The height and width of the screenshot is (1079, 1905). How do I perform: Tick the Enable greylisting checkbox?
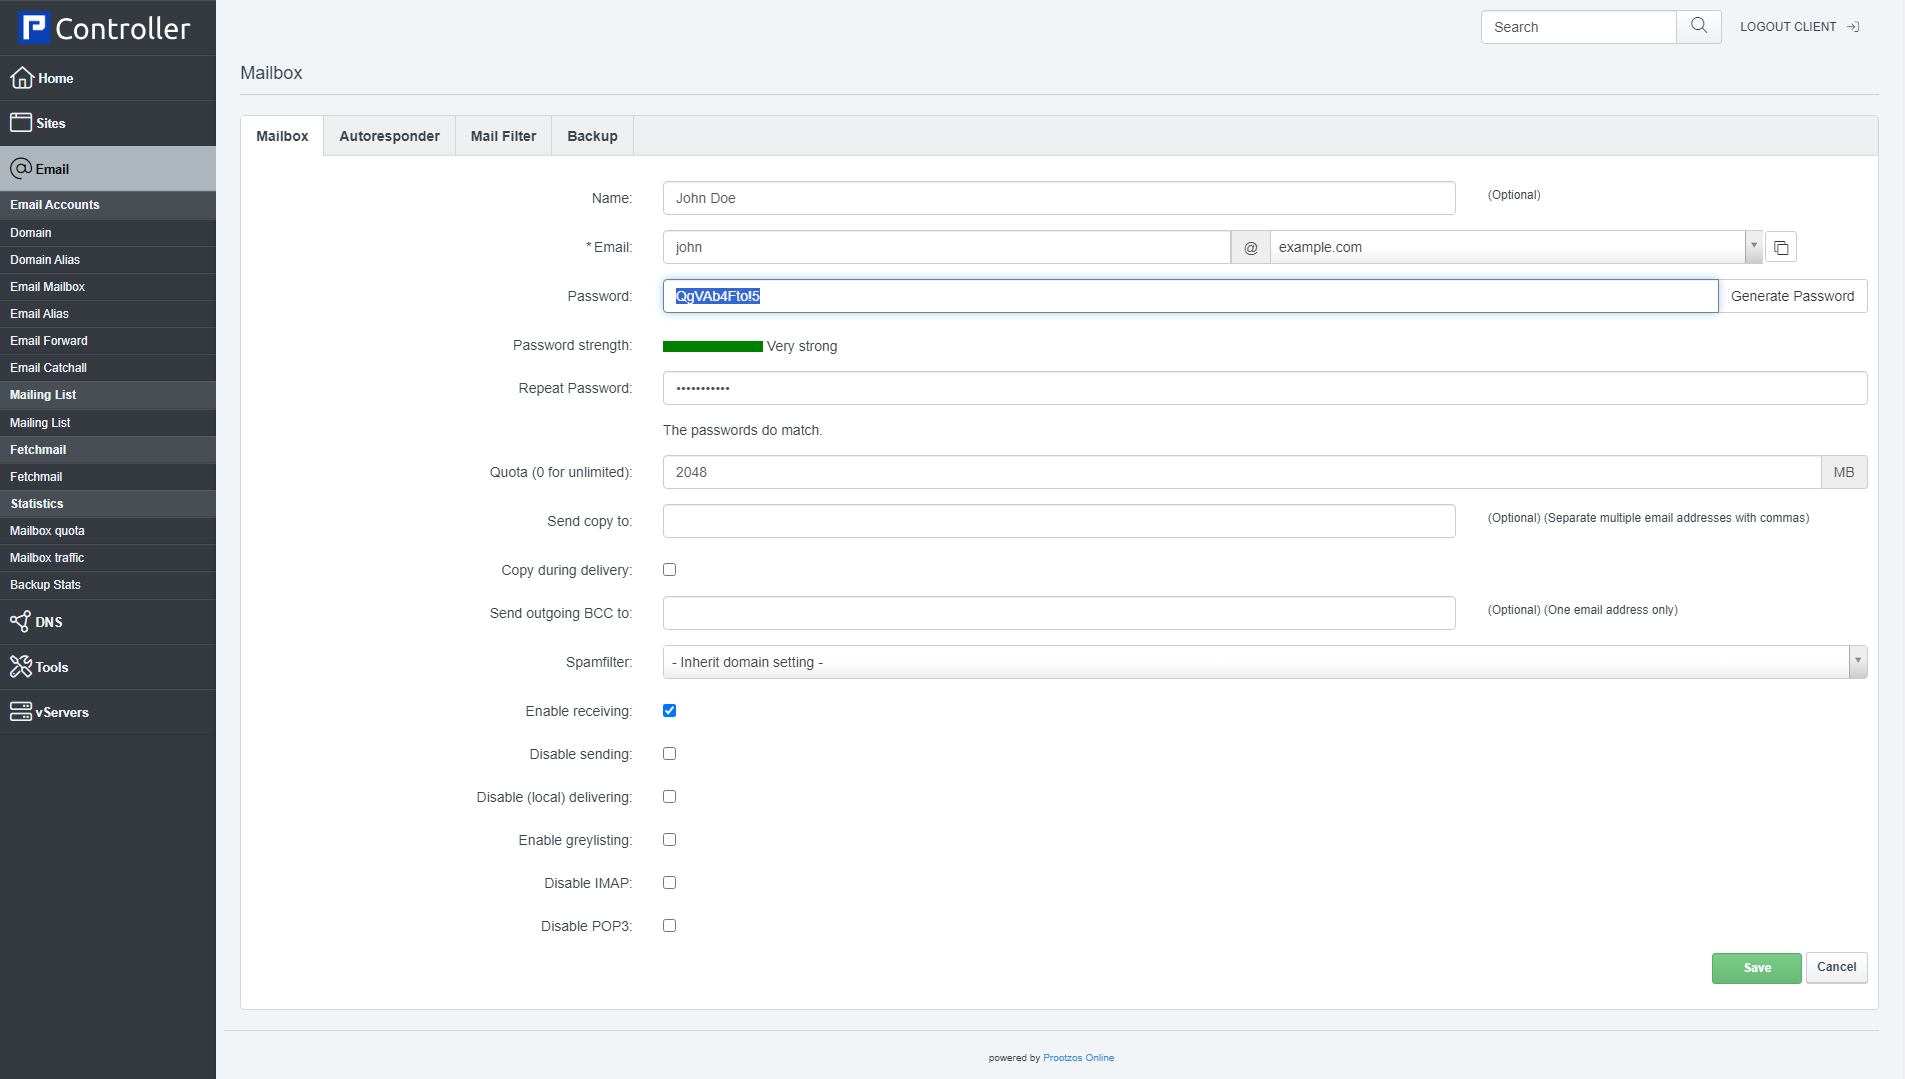pyautogui.click(x=669, y=840)
